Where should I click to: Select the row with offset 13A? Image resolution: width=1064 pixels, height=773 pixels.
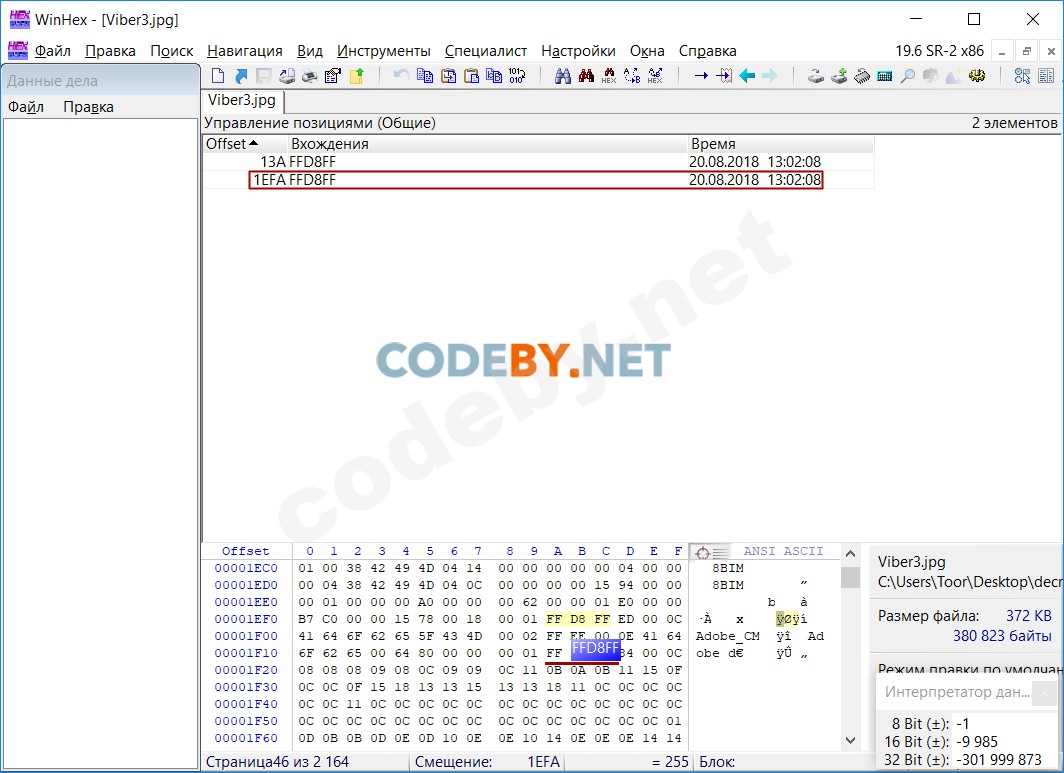tap(539, 162)
